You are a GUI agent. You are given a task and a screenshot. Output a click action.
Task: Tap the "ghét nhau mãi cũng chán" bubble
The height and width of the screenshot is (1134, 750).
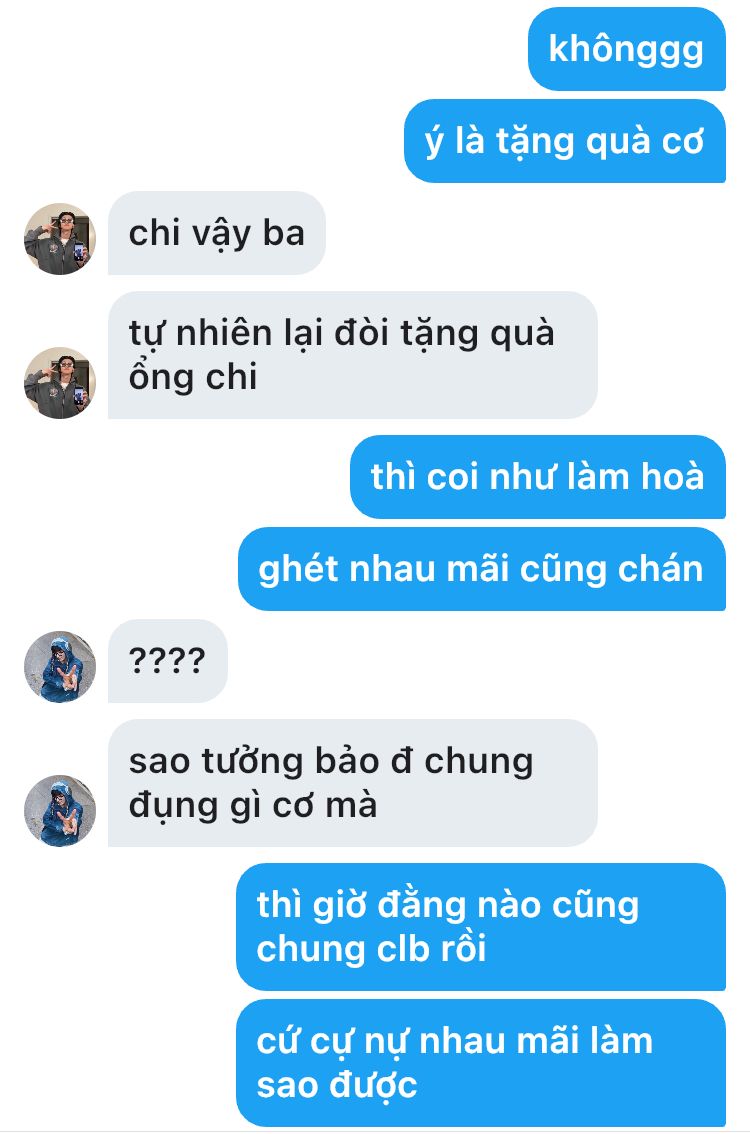point(482,569)
